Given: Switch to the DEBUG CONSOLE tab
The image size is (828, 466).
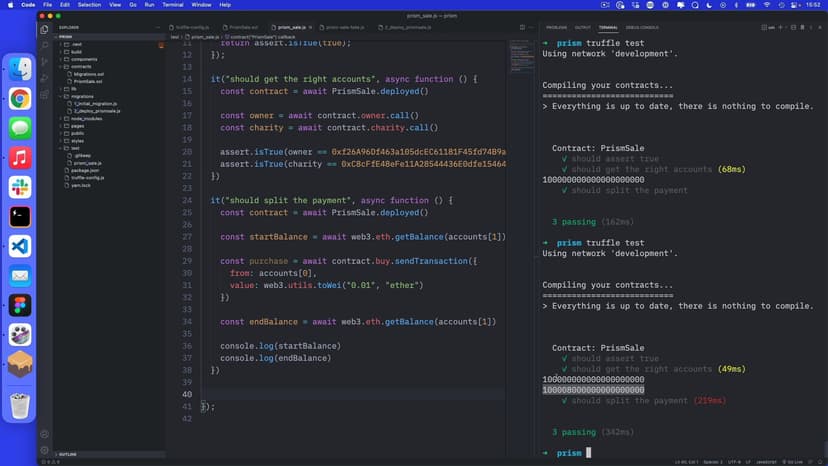Looking at the screenshot, I should coord(642,27).
